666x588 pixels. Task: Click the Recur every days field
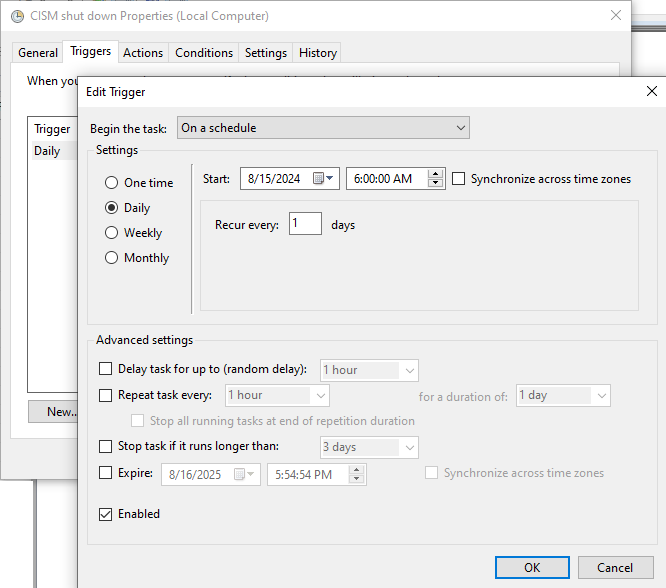305,225
